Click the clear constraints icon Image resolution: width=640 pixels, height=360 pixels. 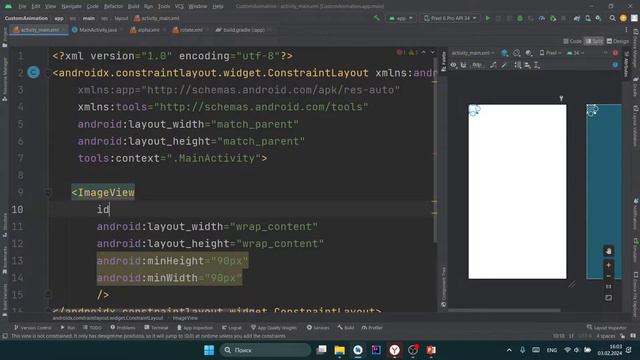(x=493, y=65)
